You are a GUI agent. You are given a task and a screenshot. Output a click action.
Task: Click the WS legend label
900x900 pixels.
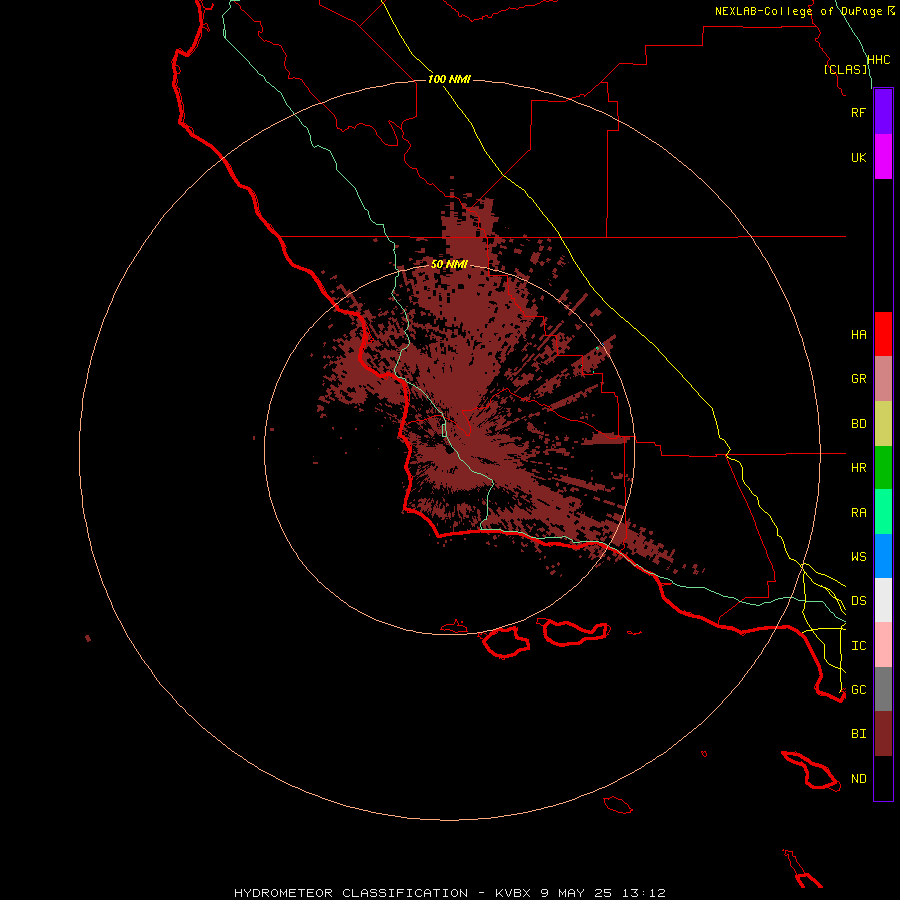(858, 557)
